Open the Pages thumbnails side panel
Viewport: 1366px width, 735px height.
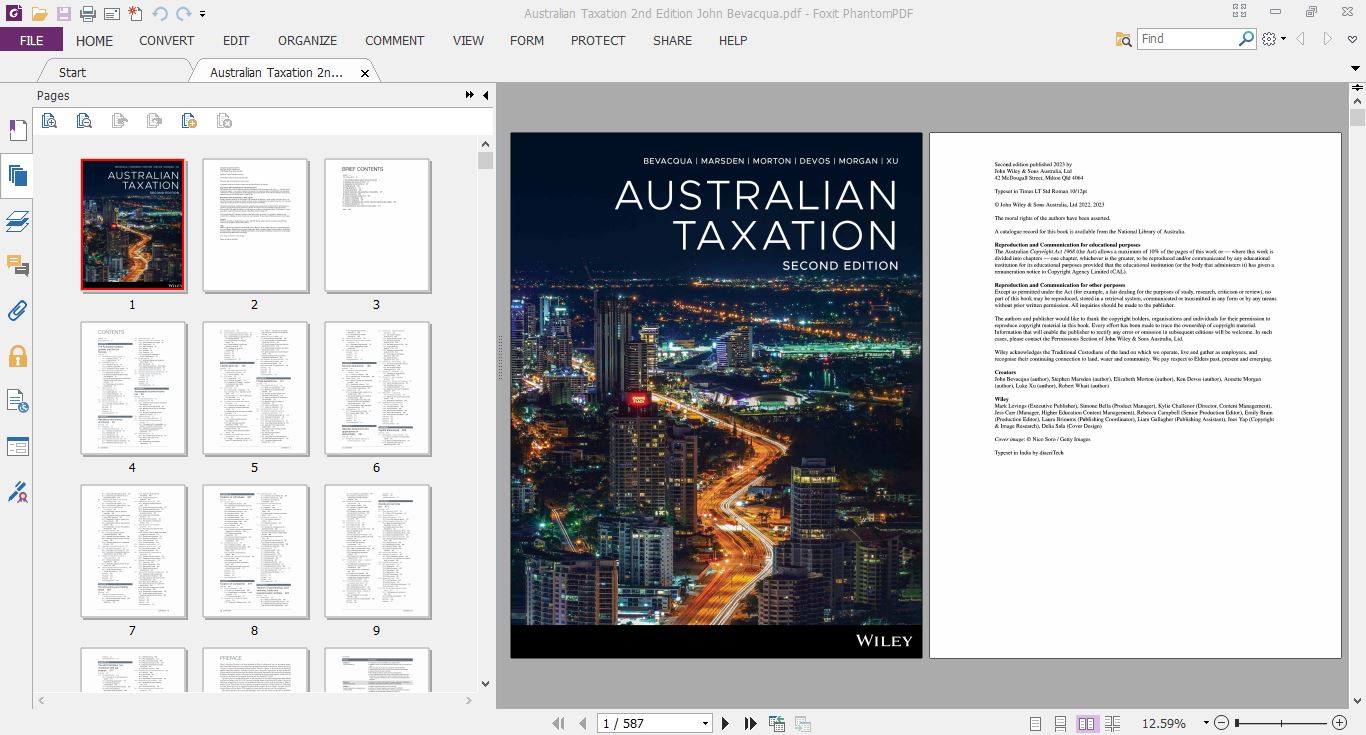click(x=17, y=176)
